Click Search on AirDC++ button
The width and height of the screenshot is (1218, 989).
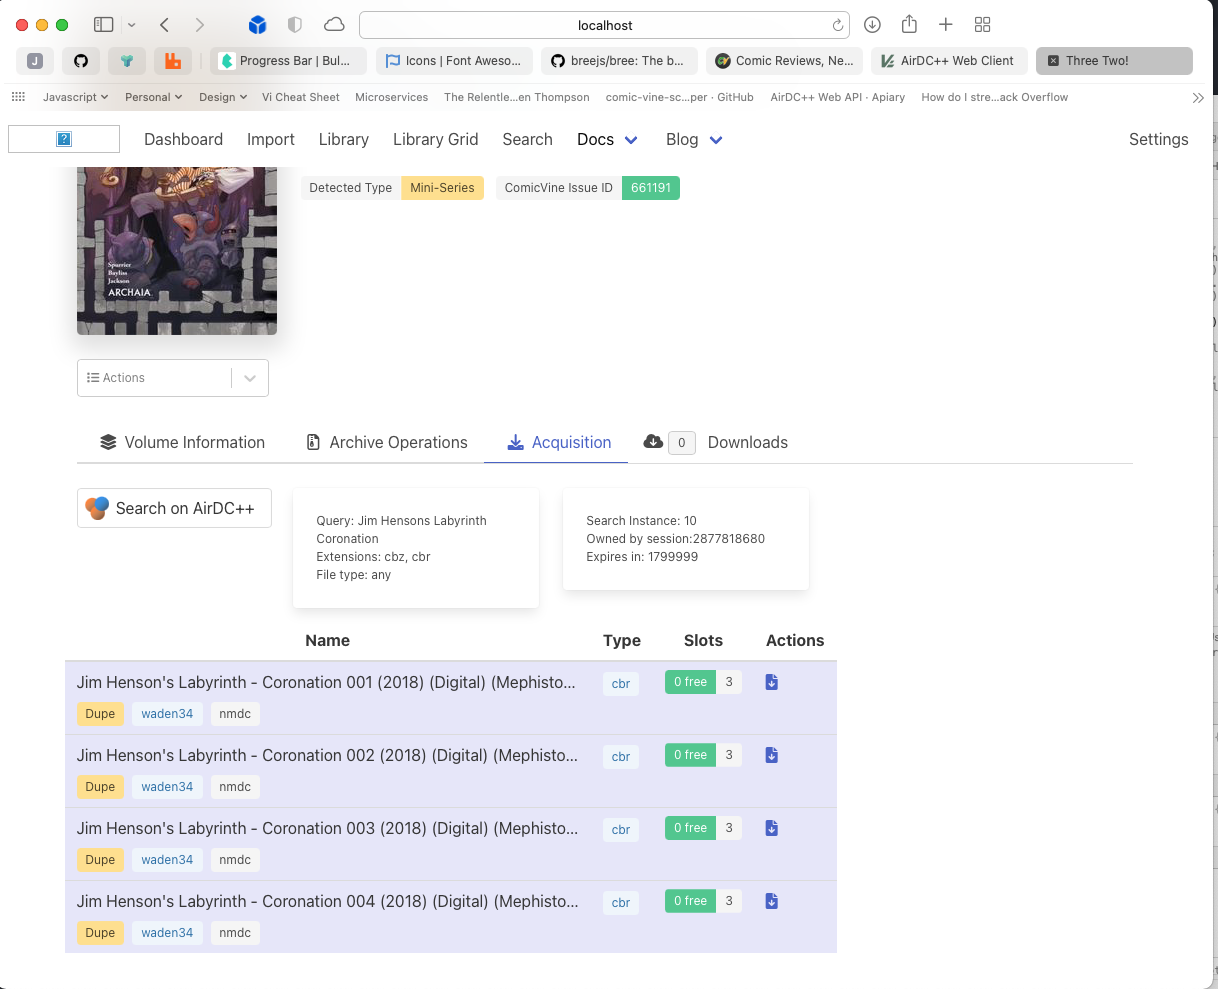point(174,508)
